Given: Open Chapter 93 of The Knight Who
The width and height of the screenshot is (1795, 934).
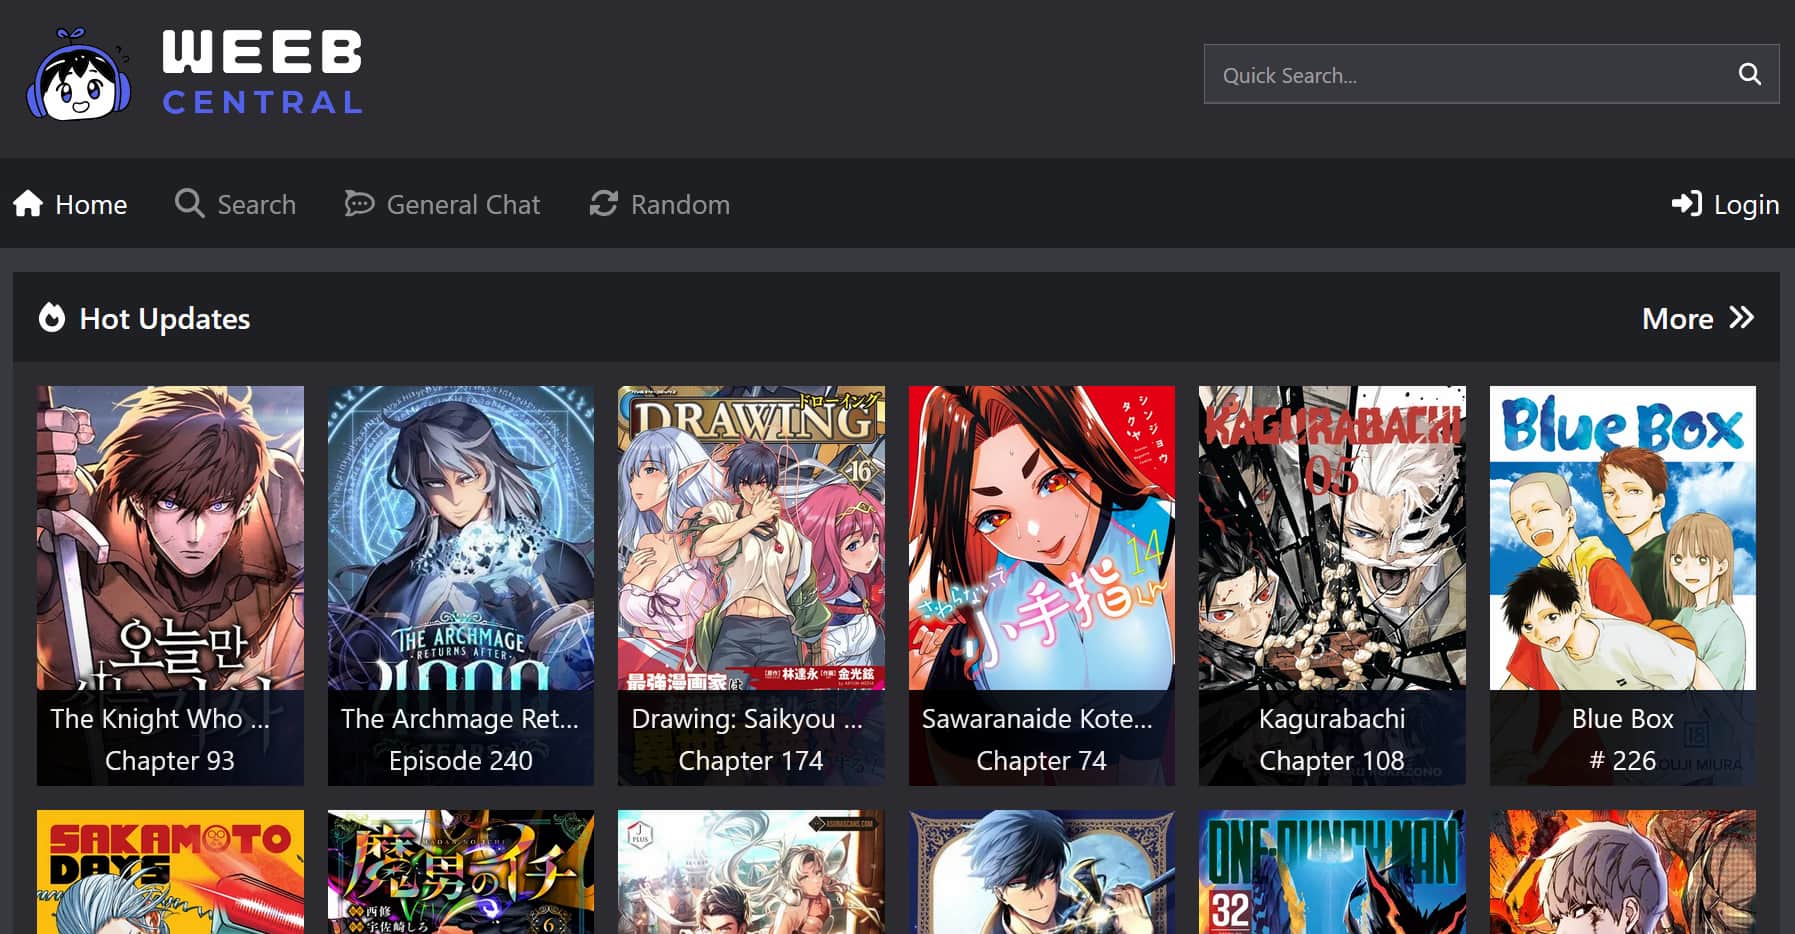Looking at the screenshot, I should pos(170,761).
